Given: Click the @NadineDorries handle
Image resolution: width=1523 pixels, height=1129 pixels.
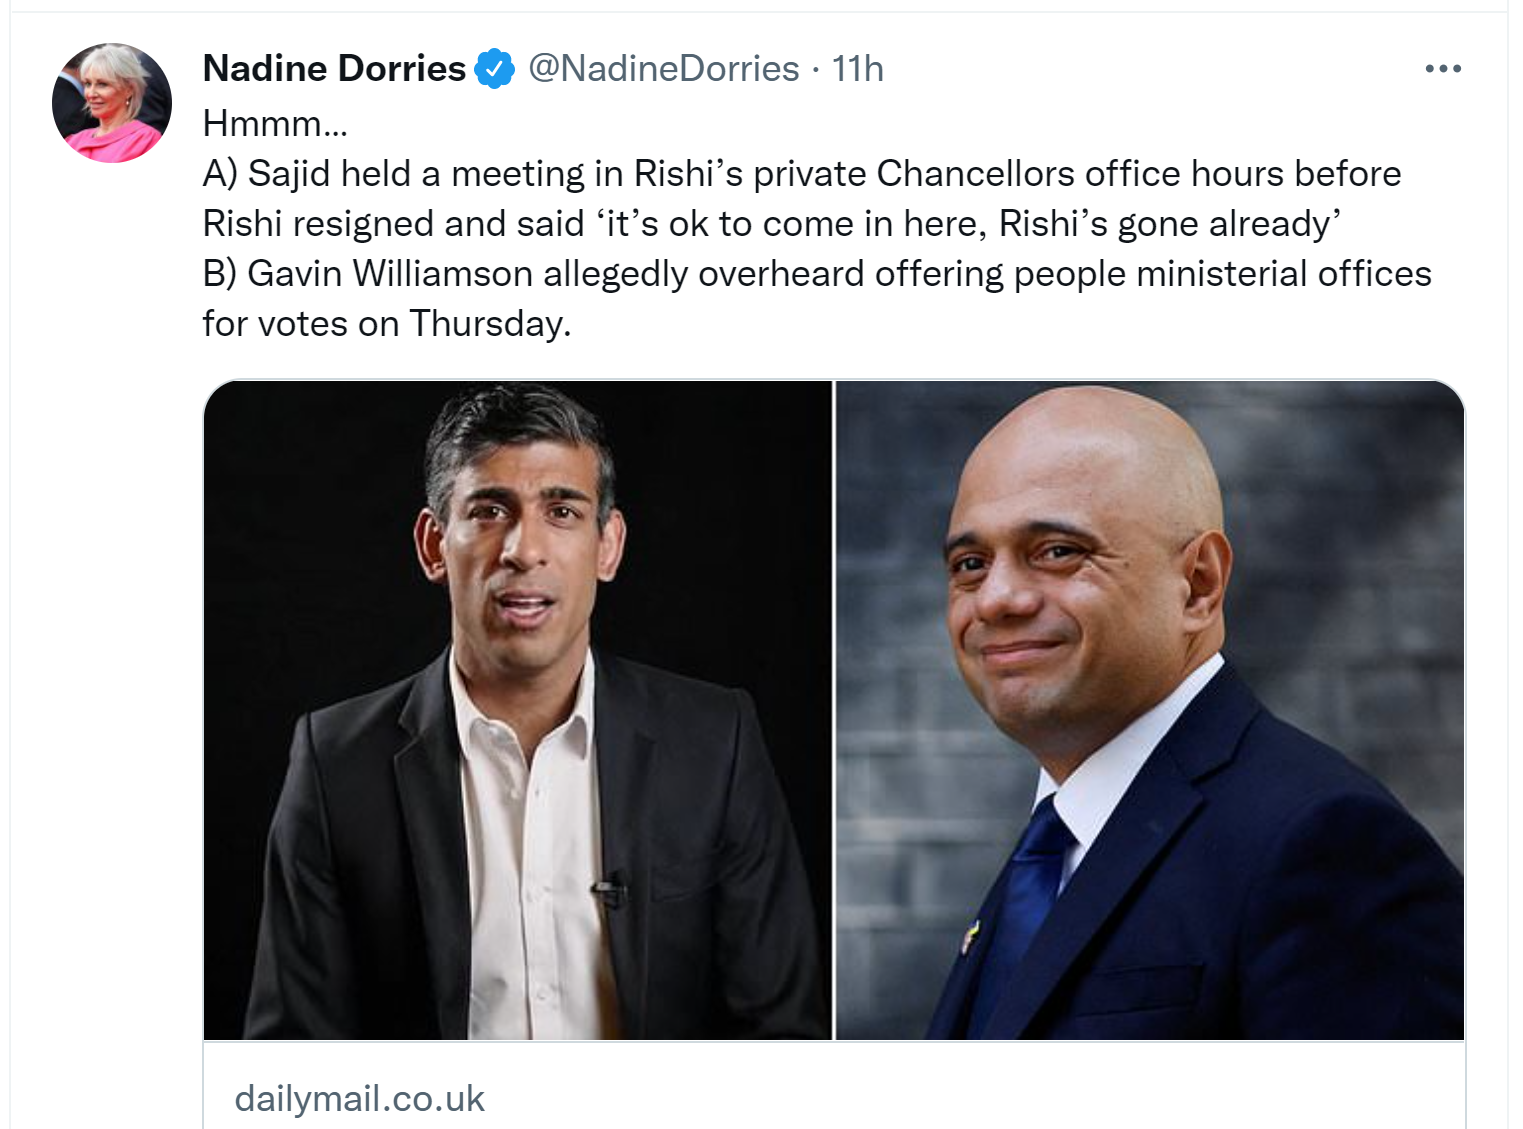Looking at the screenshot, I should pyautogui.click(x=664, y=69).
